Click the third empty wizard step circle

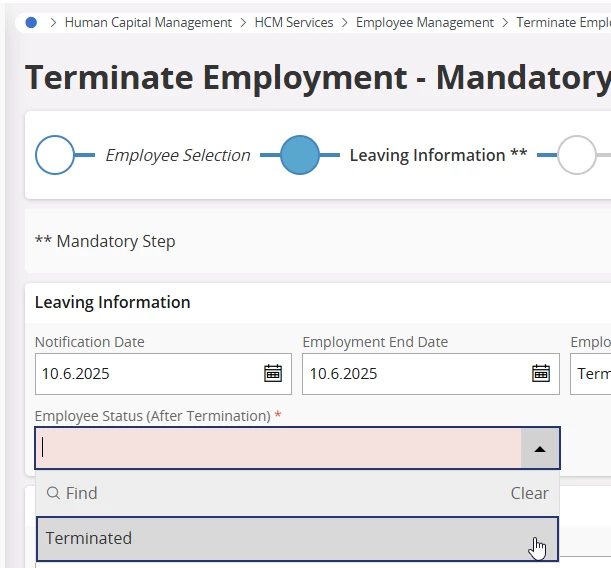click(x=576, y=155)
